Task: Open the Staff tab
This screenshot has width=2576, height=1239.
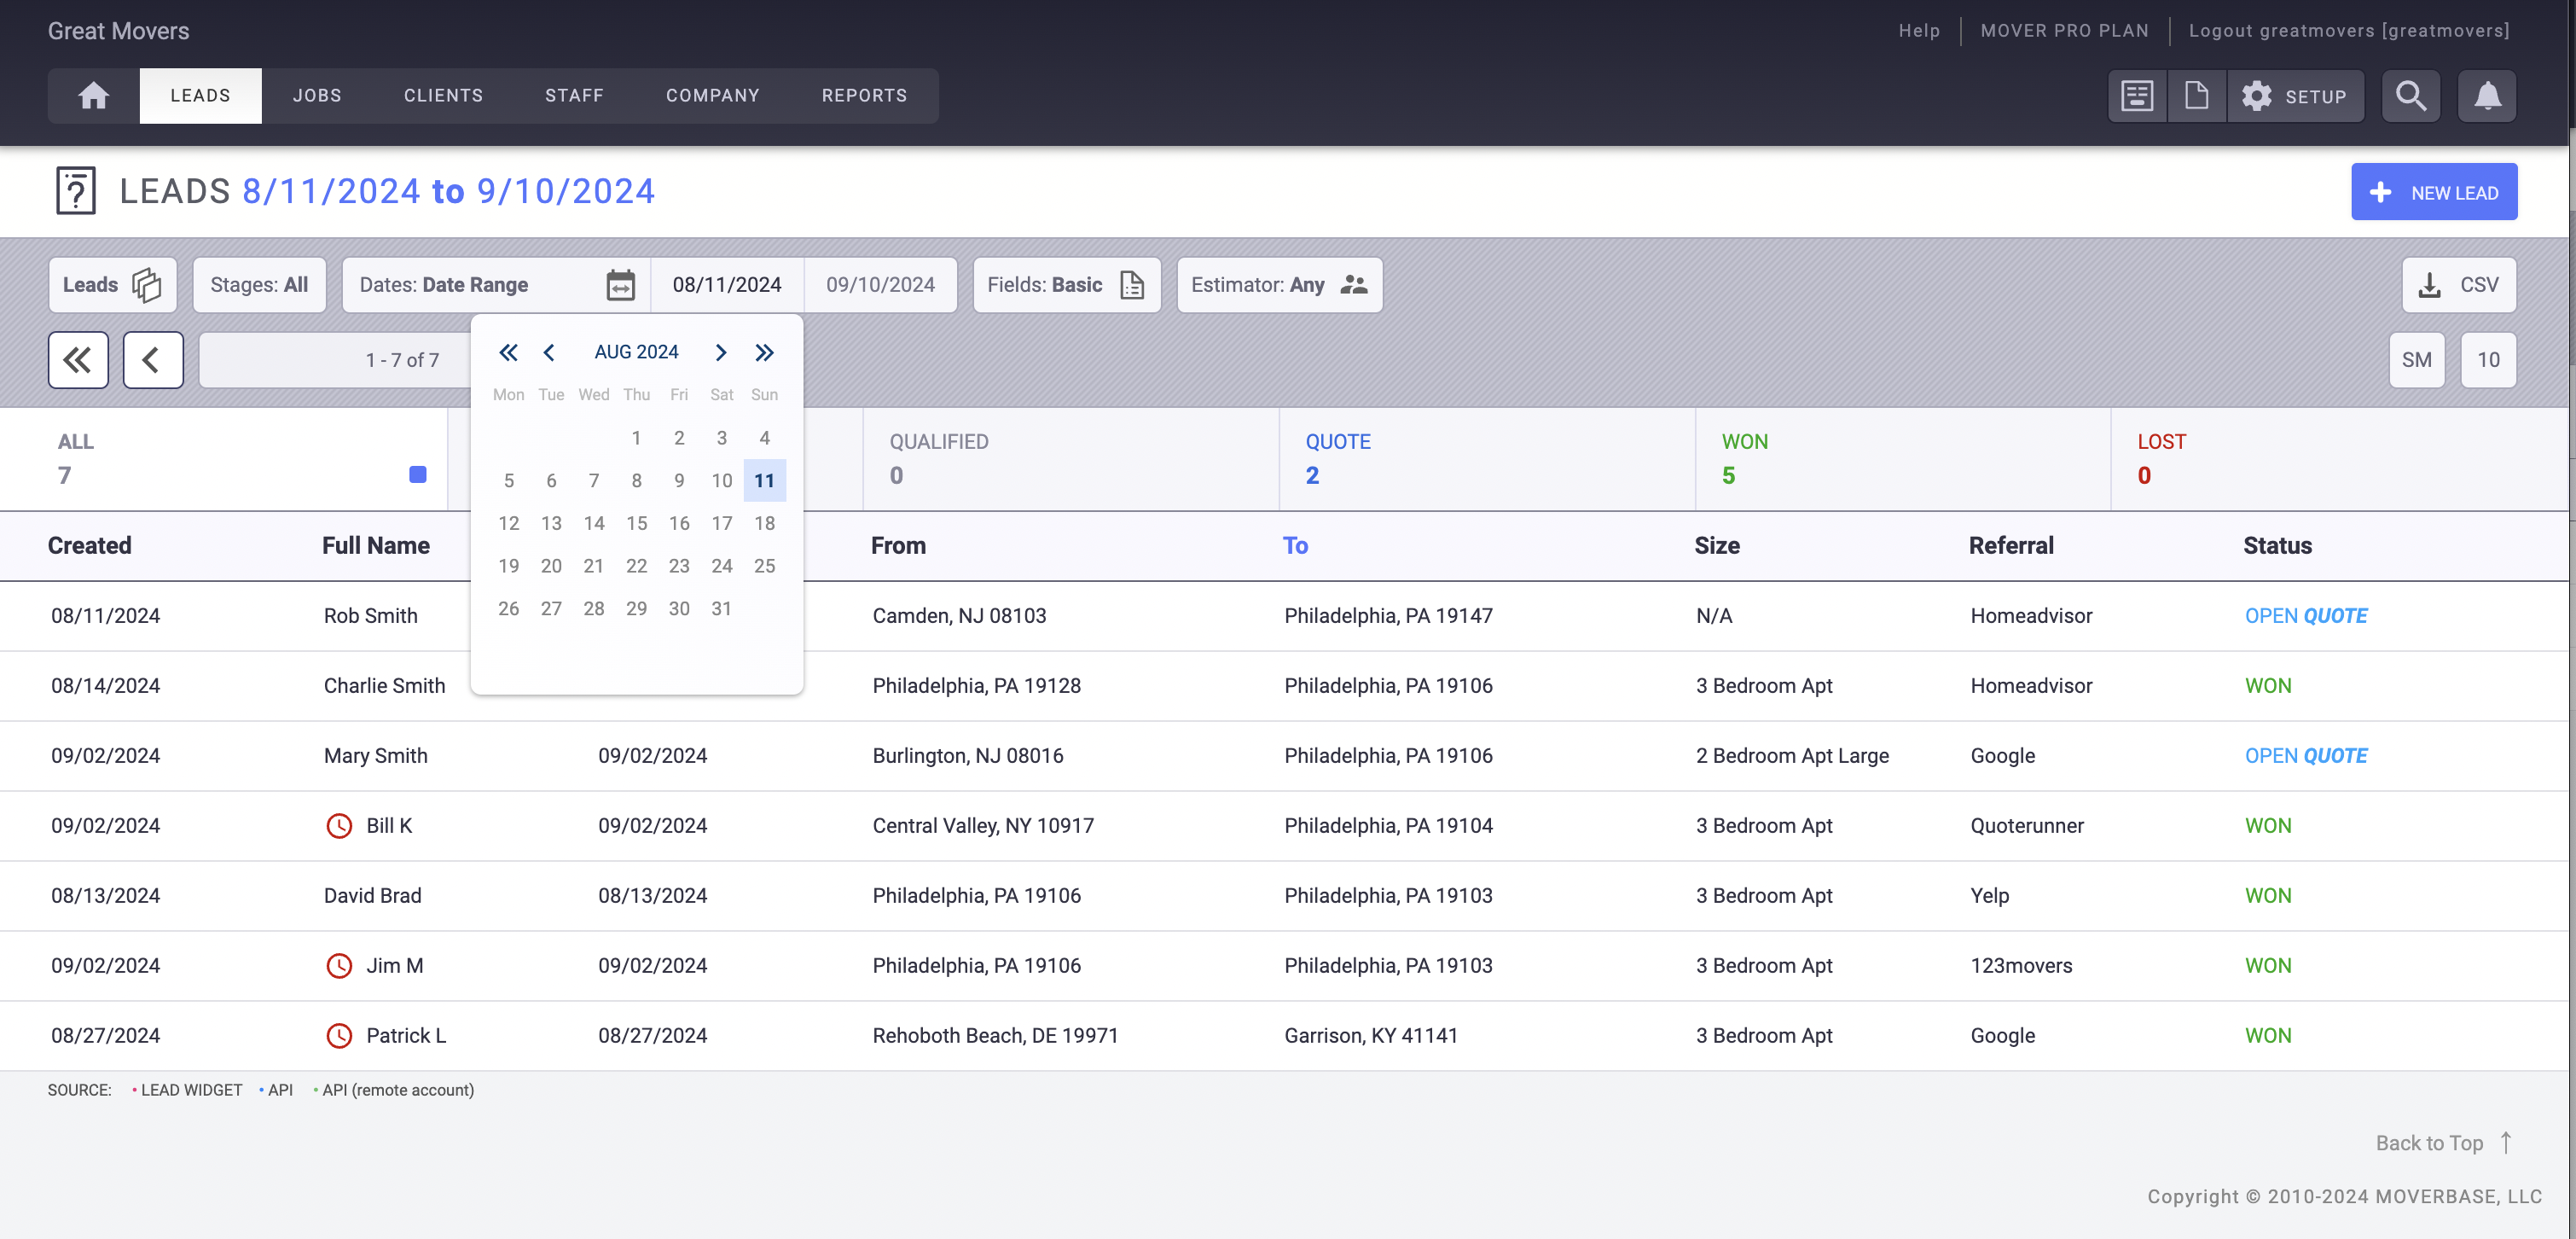Action: point(574,96)
